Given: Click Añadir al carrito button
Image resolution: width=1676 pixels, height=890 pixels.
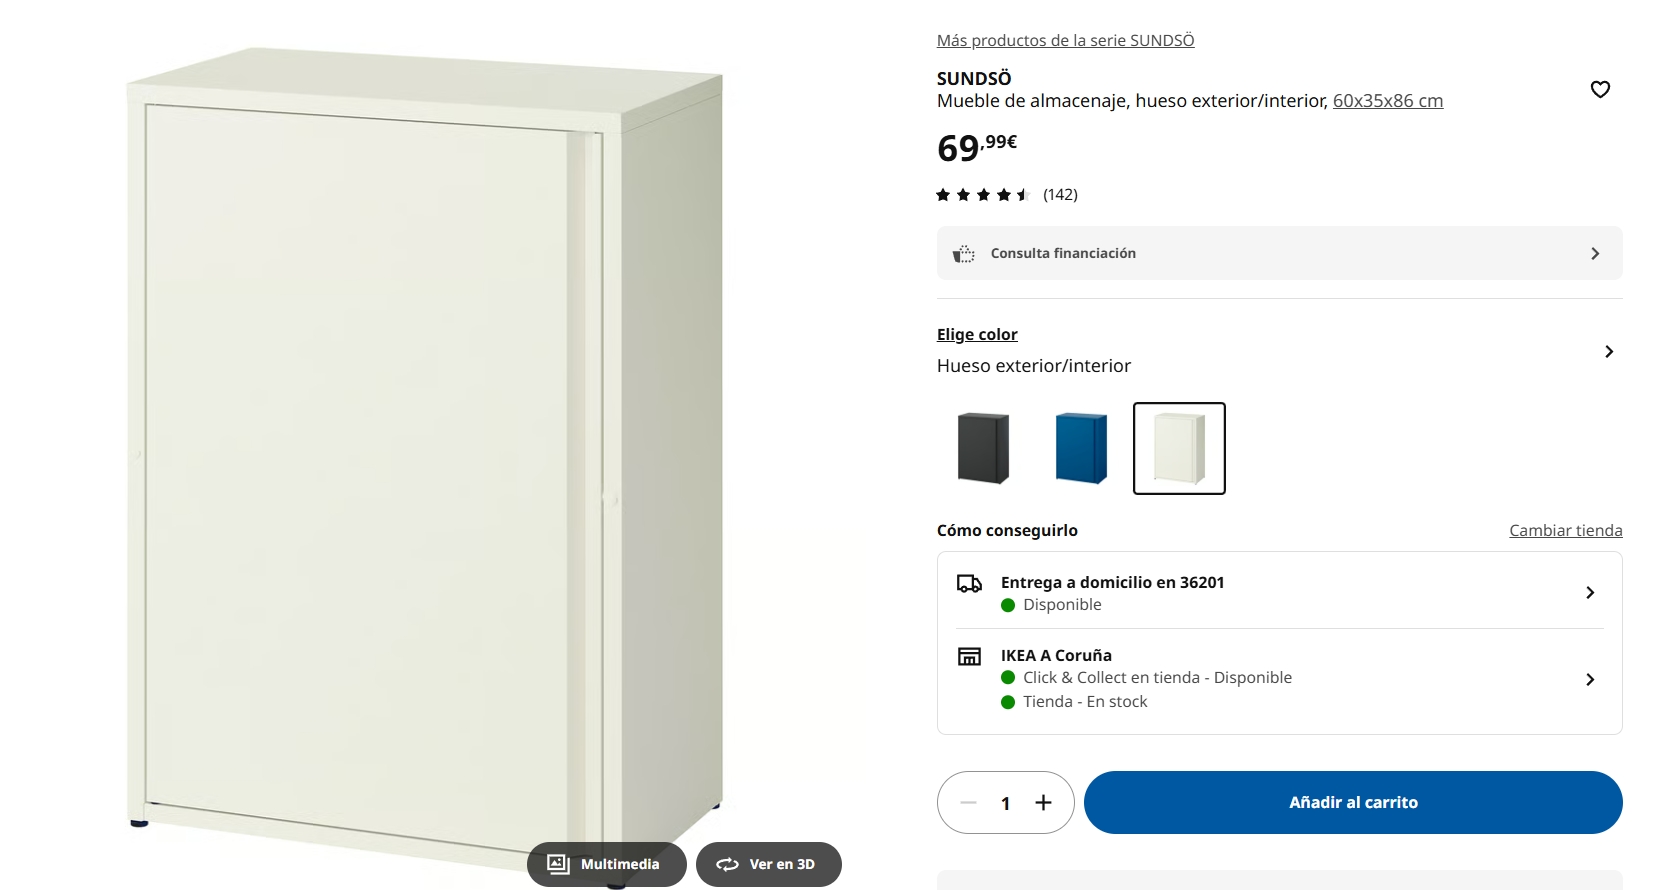Looking at the screenshot, I should pyautogui.click(x=1353, y=803).
